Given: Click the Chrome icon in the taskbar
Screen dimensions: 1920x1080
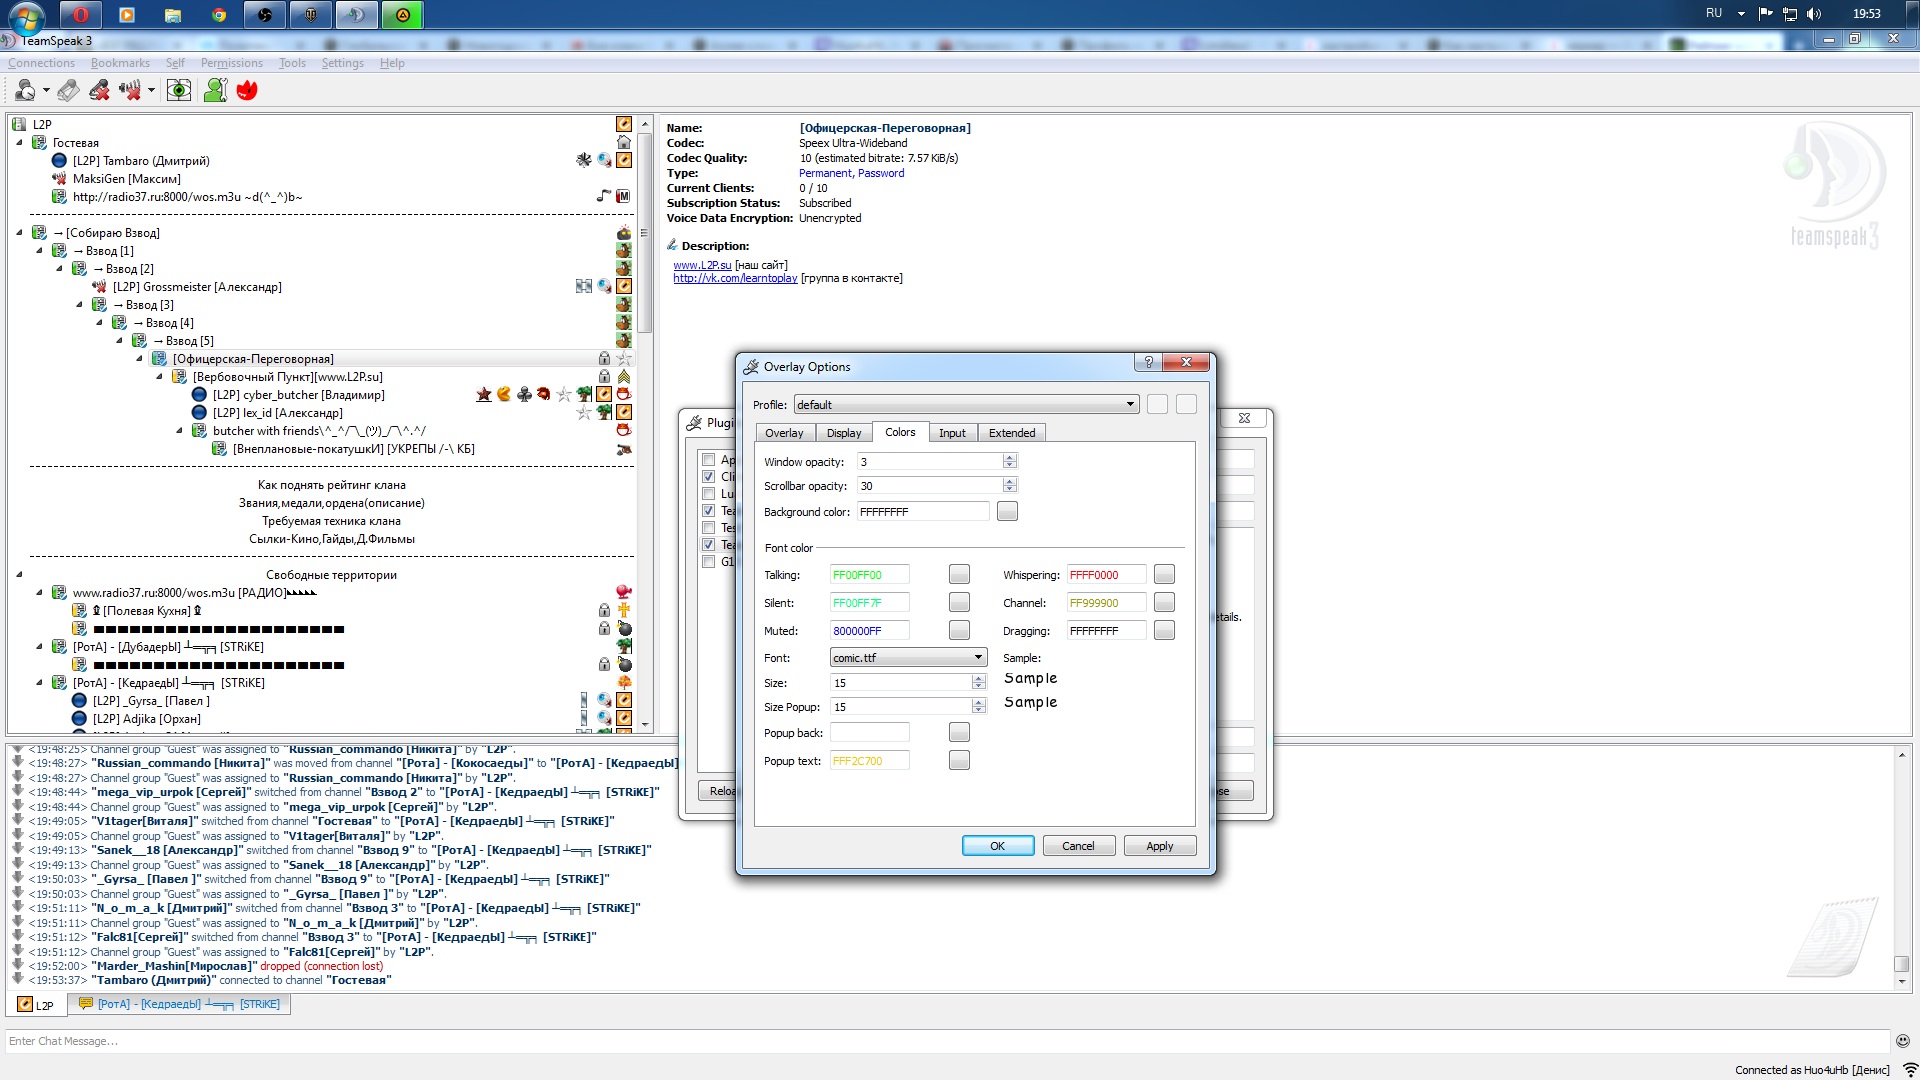Looking at the screenshot, I should pyautogui.click(x=219, y=15).
